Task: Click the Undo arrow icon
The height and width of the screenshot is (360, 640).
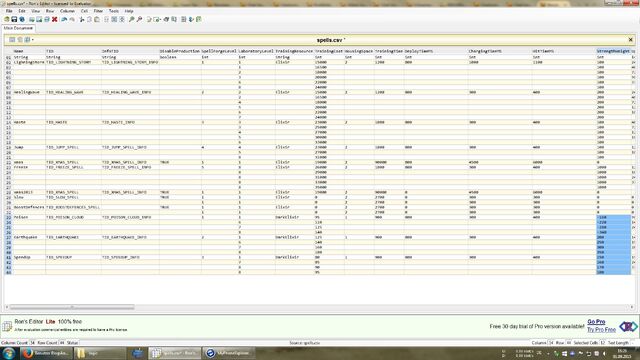Action: pos(64,19)
